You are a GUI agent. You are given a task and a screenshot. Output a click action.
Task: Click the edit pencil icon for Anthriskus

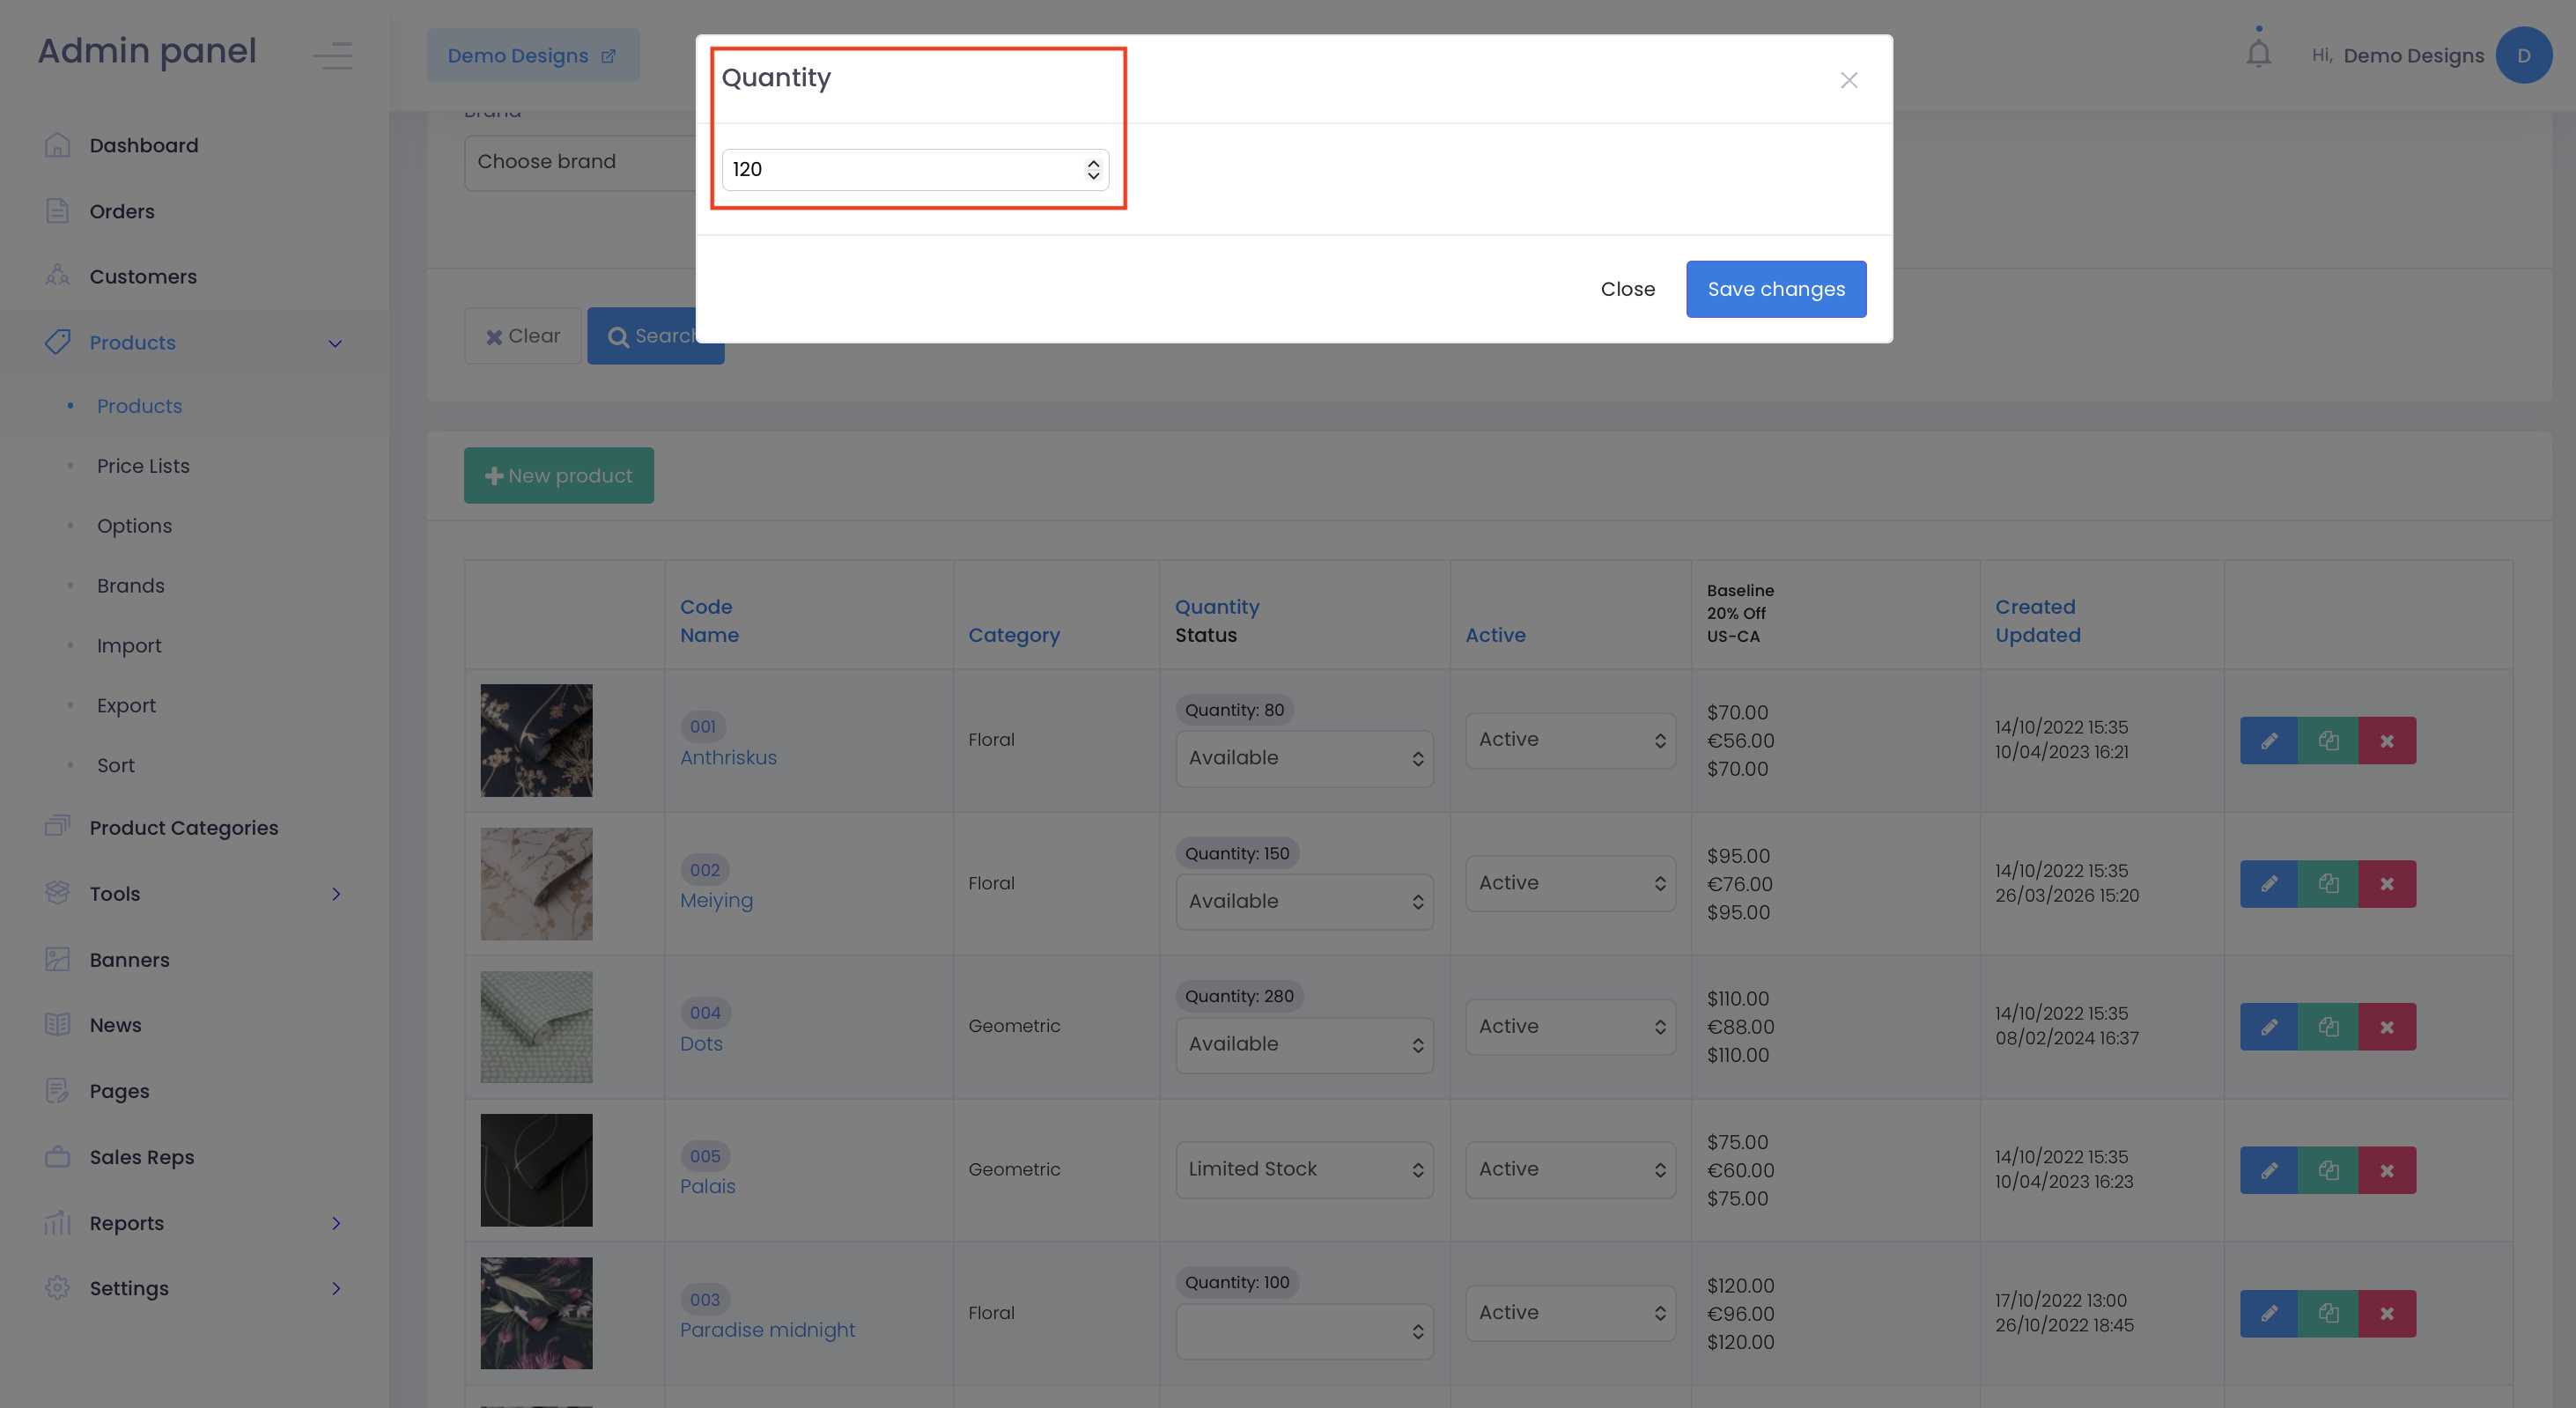[2268, 740]
